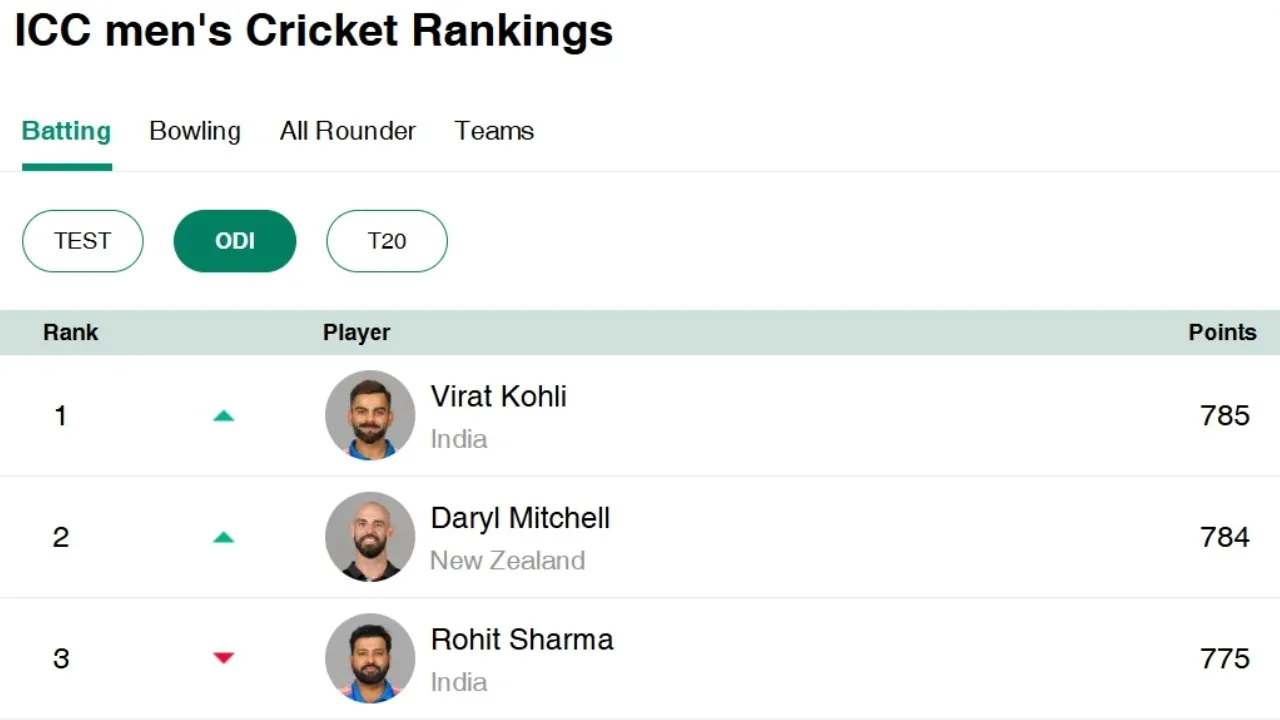This screenshot has width=1280, height=720.
Task: Open Daryl Mitchell's player name link
Action: tap(520, 518)
